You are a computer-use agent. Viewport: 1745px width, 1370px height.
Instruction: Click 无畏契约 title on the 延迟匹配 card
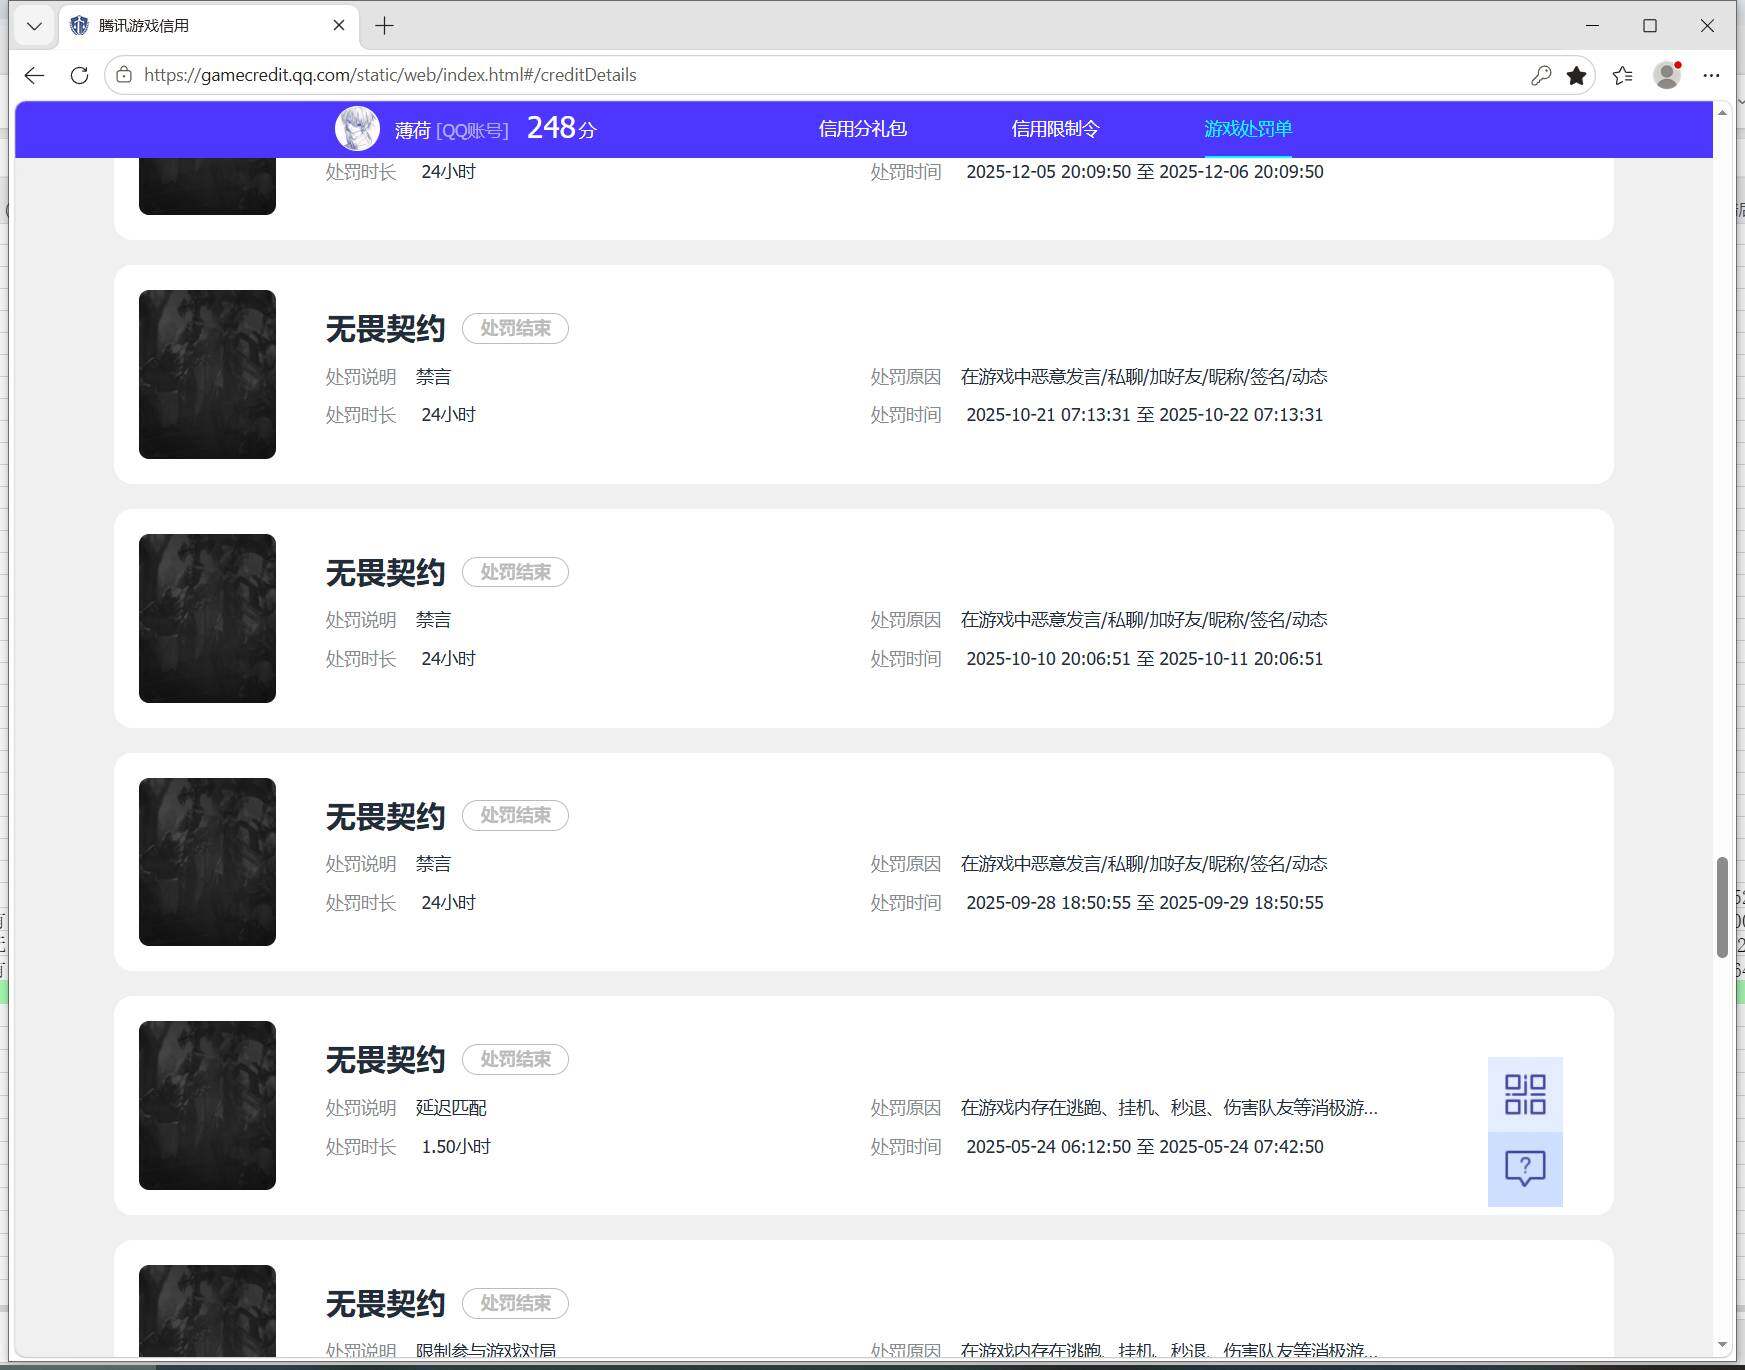pyautogui.click(x=385, y=1060)
